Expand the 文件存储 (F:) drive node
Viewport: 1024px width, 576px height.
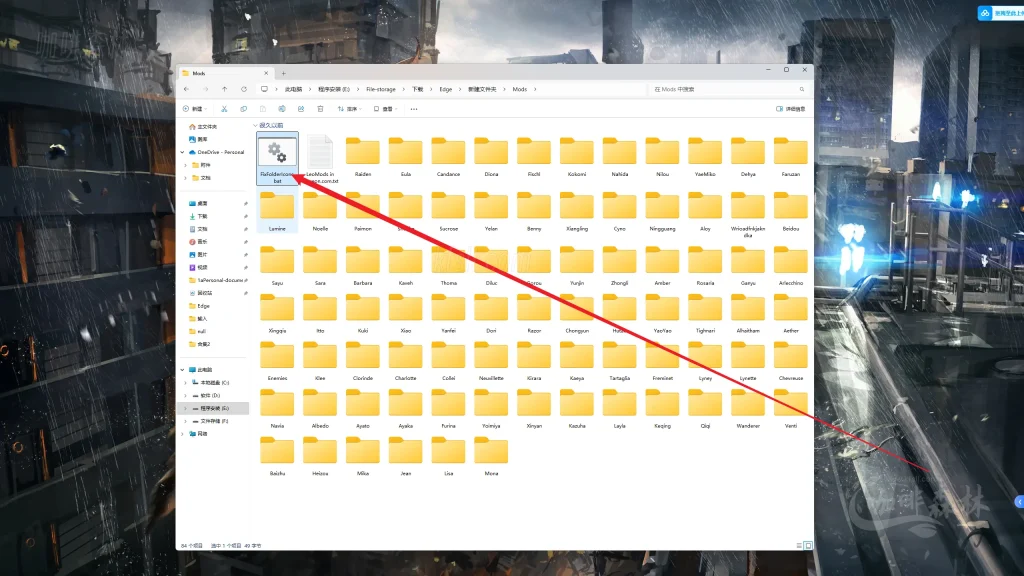coord(185,421)
